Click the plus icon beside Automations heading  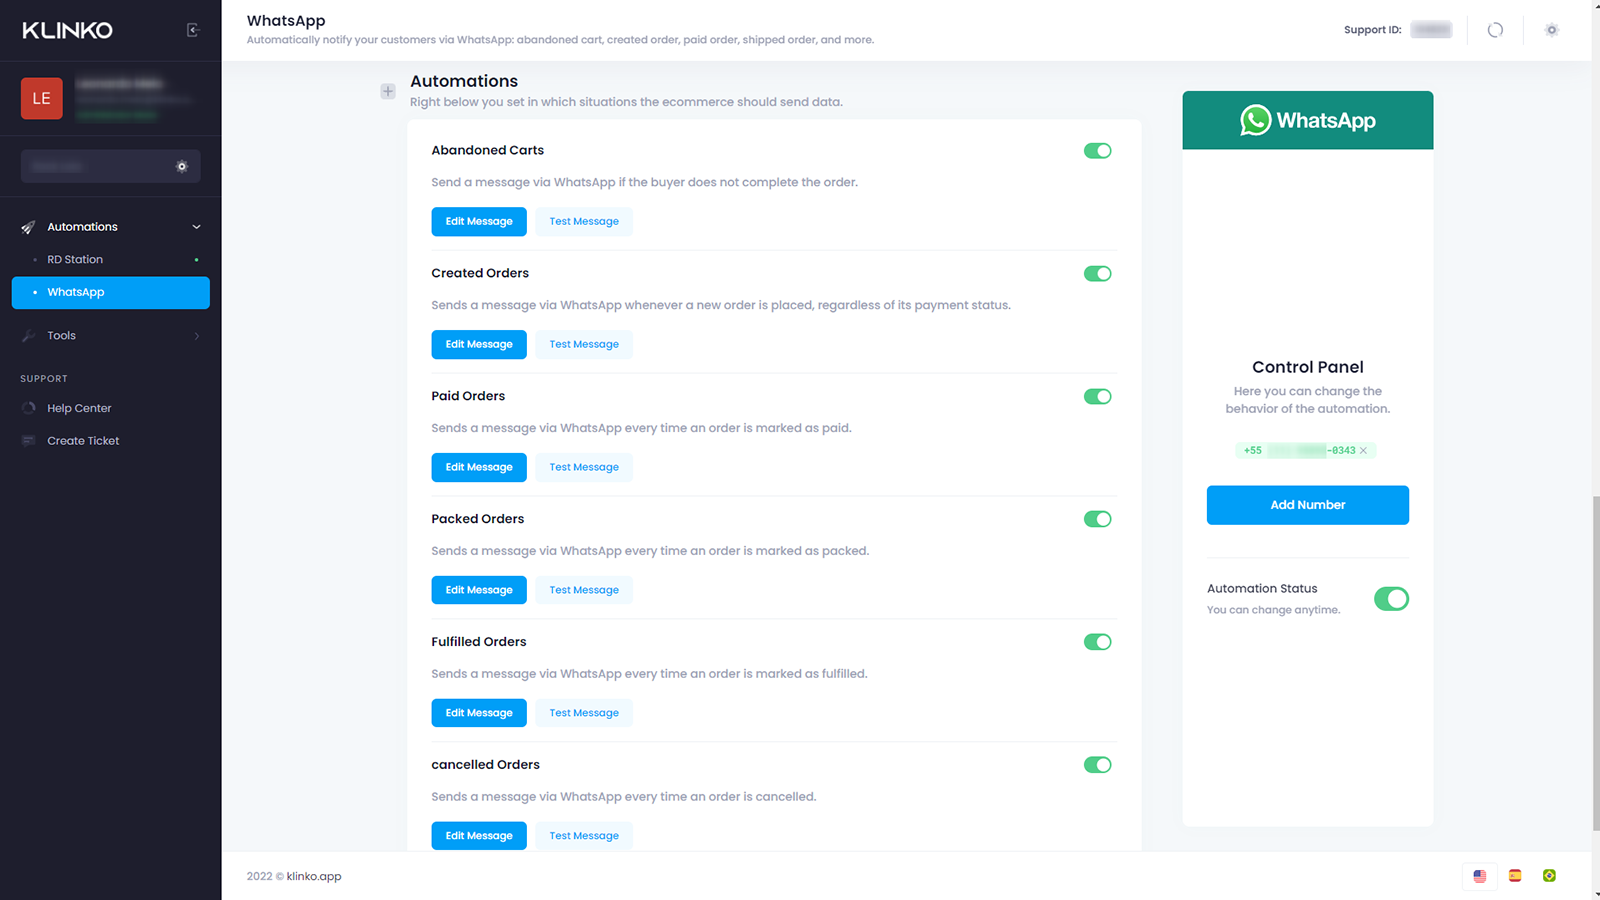tap(388, 91)
